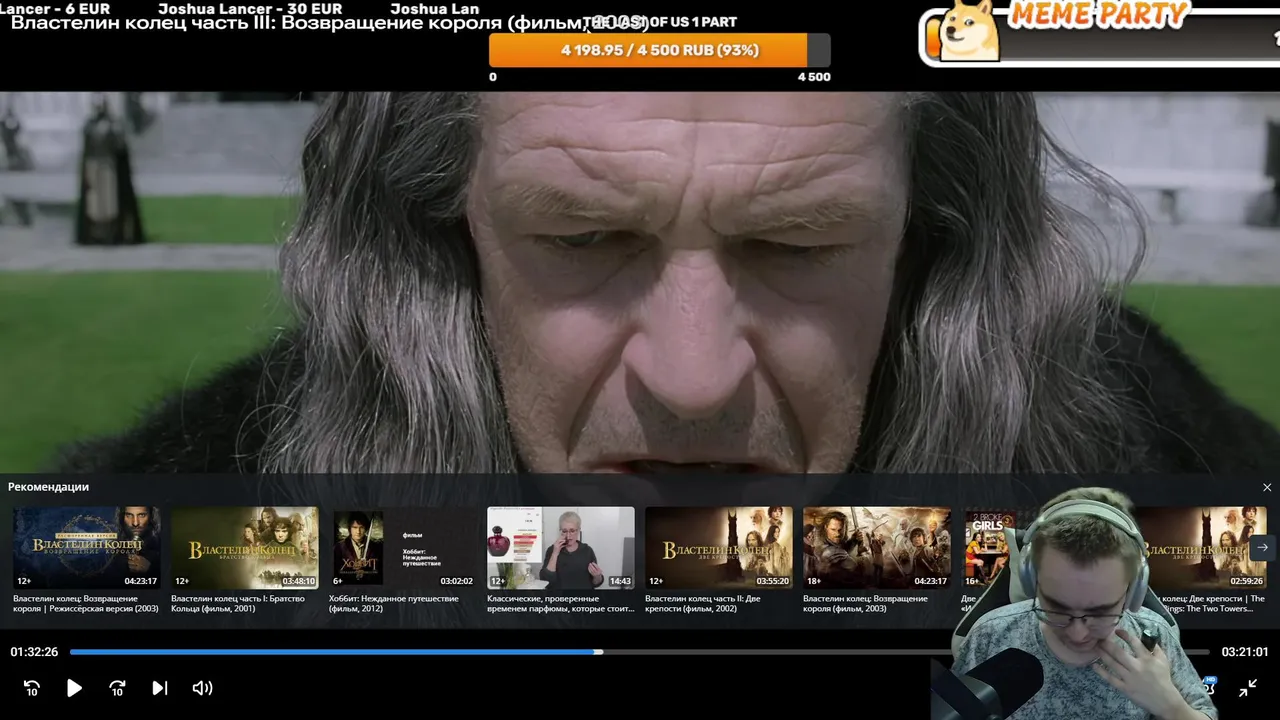
Task: Open the Две крепости (2002) thumbnail
Action: pos(718,547)
